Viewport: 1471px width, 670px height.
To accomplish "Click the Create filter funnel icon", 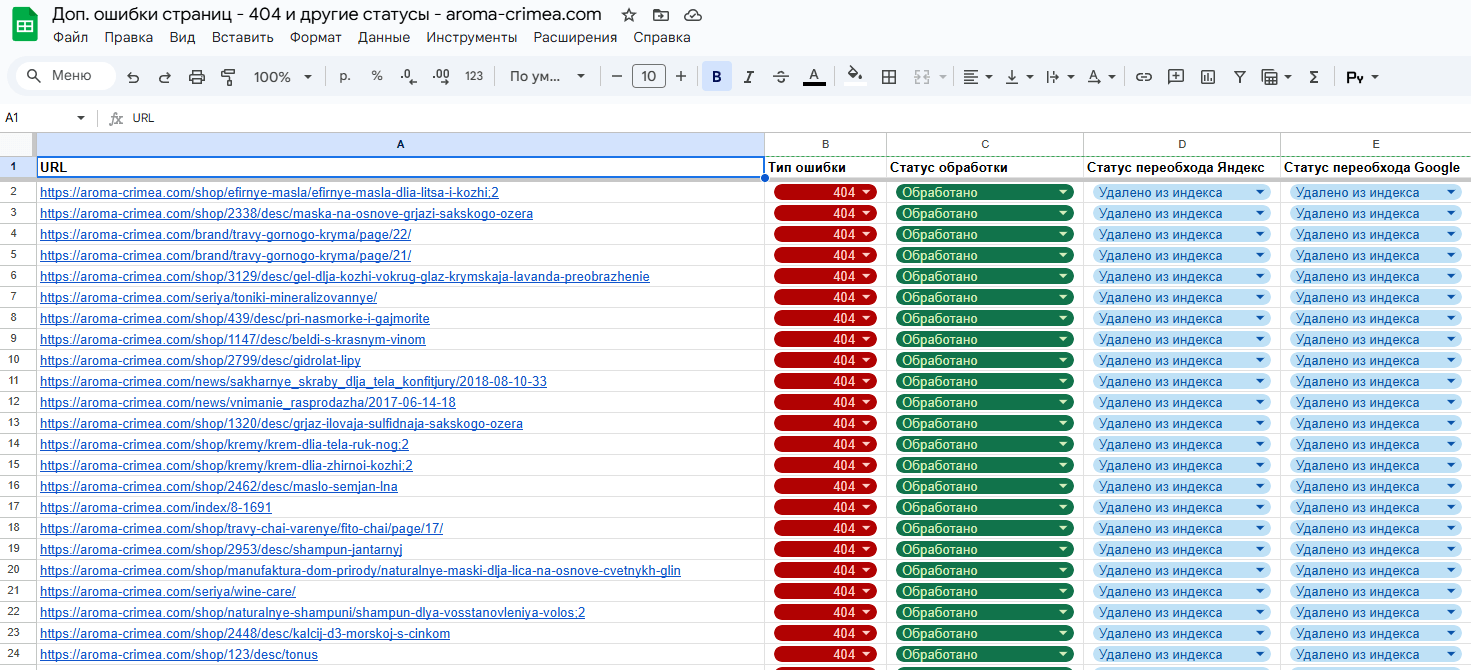I will click(1240, 77).
